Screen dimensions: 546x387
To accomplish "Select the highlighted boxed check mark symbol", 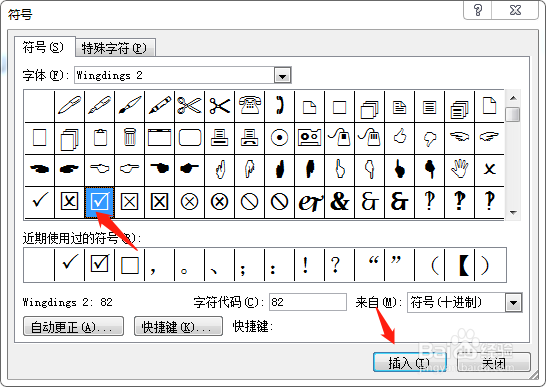I will click(x=100, y=202).
